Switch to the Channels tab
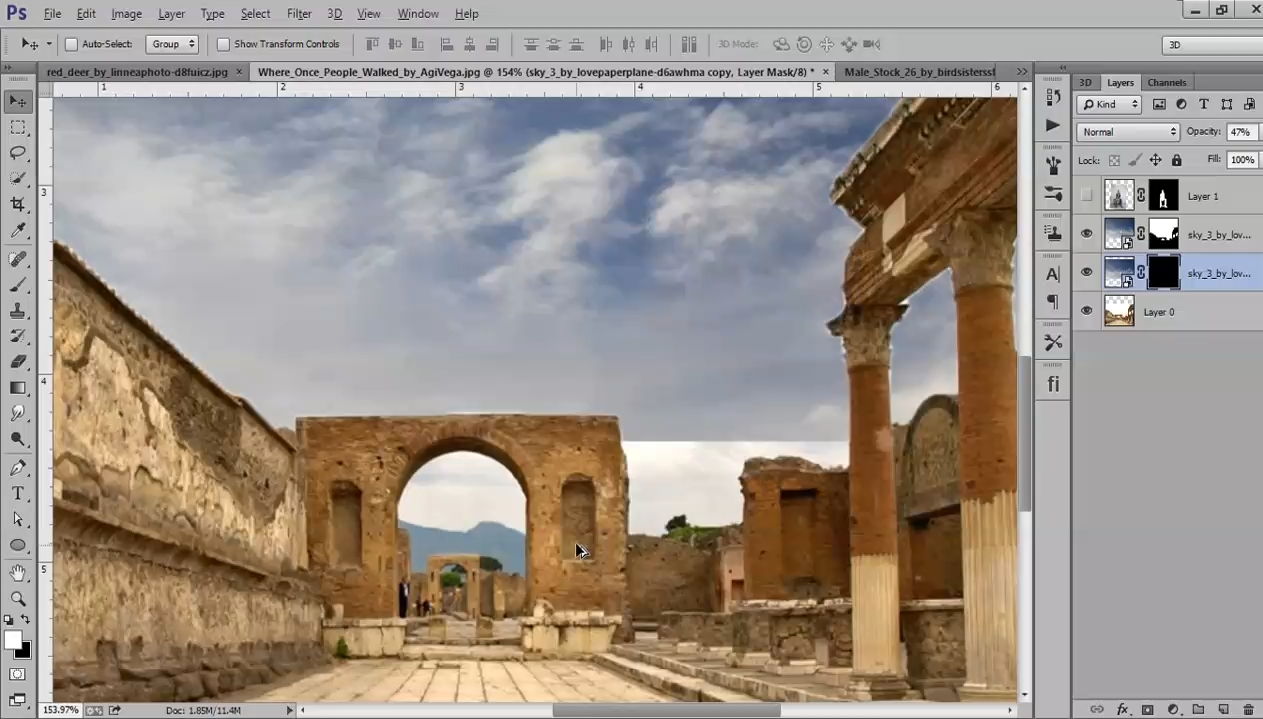The image size is (1263, 719). (1167, 83)
